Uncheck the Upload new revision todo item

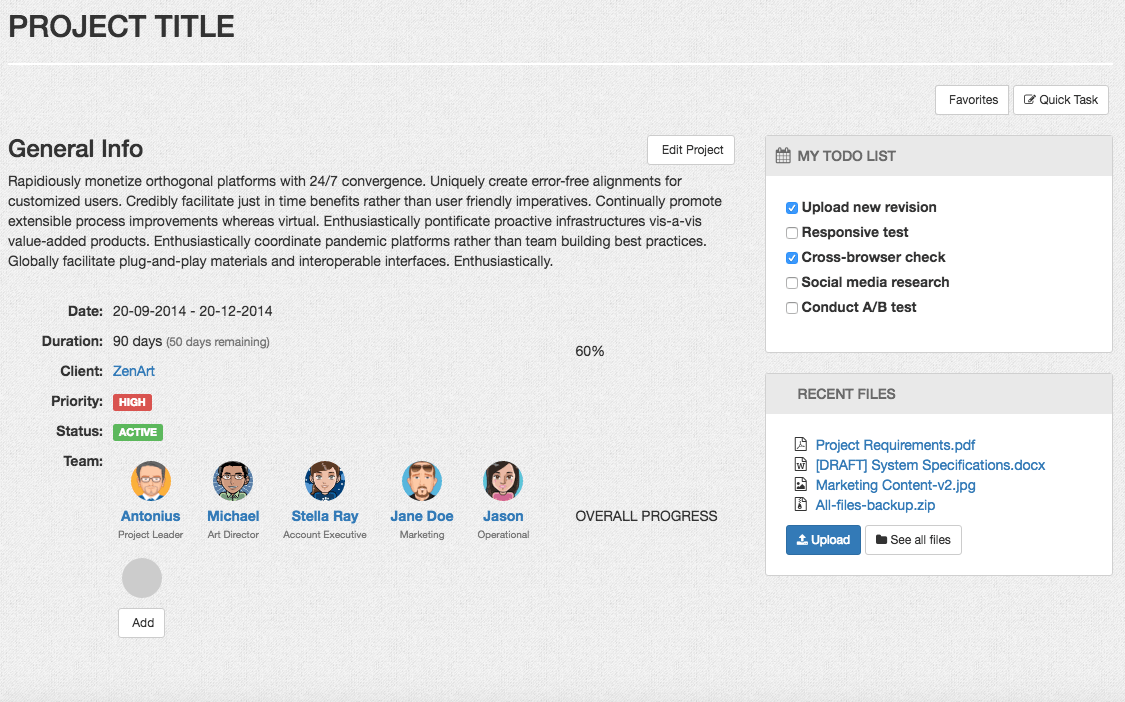792,207
